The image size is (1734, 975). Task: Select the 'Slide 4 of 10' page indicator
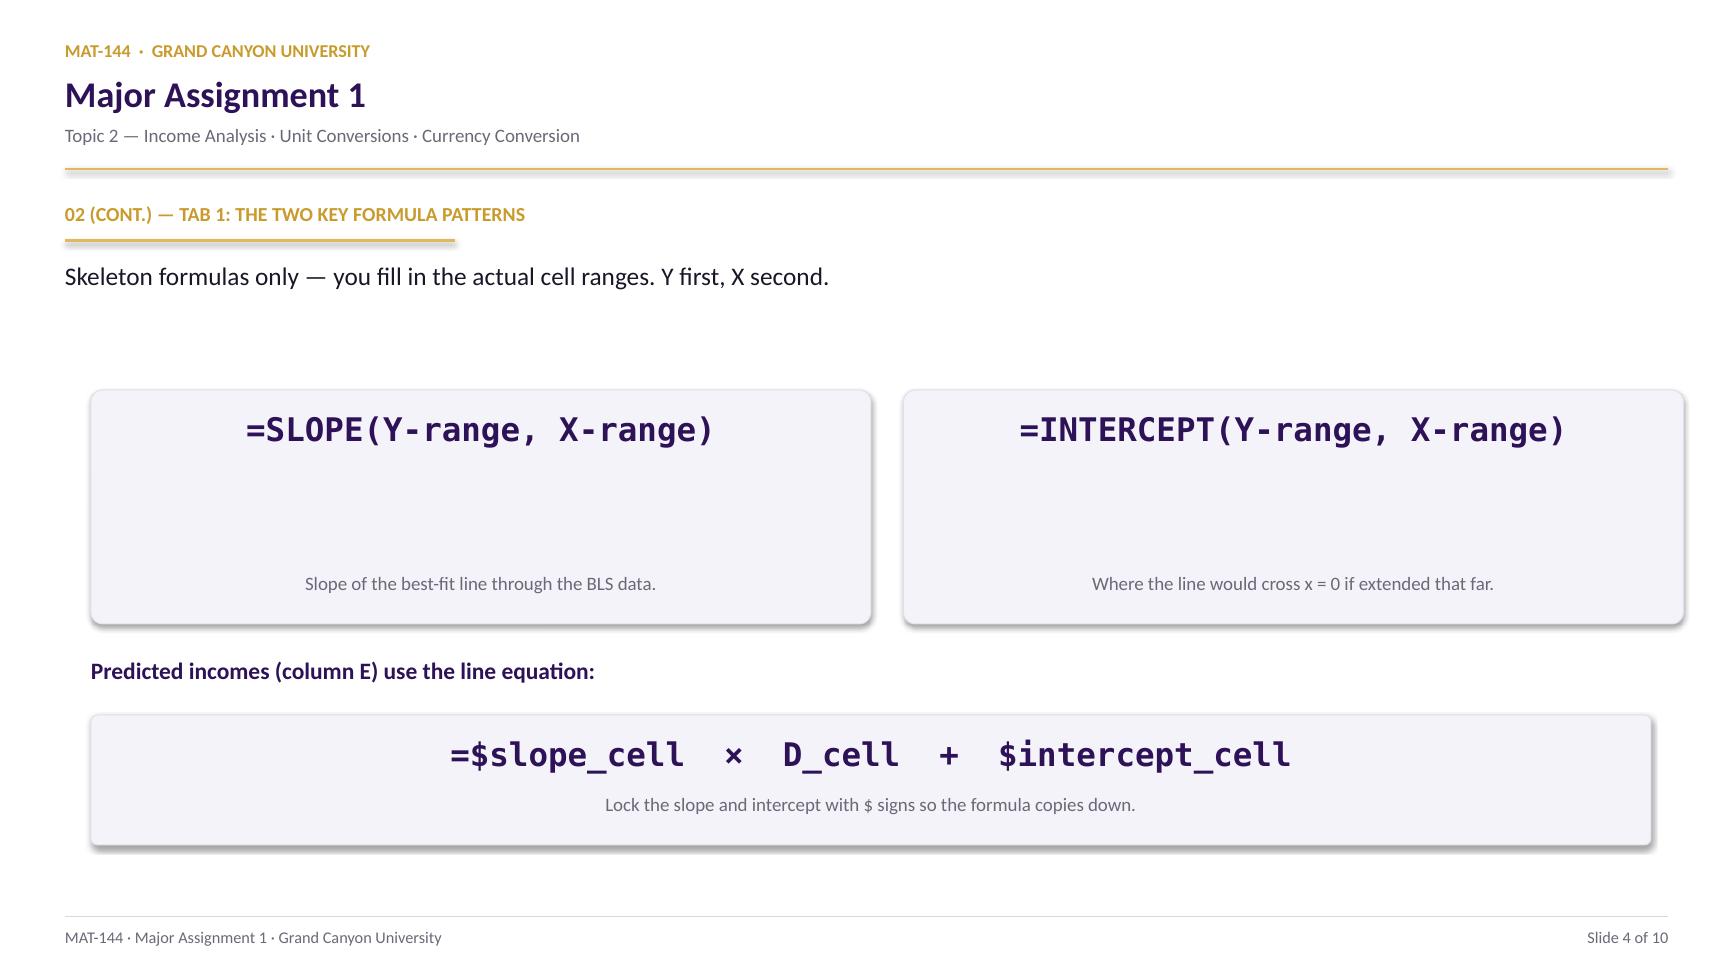[1627, 938]
